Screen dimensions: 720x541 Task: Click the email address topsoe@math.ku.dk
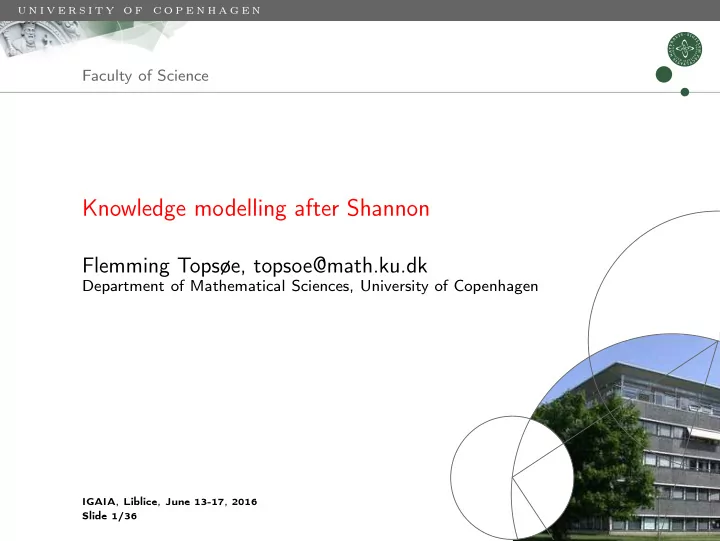[x=340, y=265]
